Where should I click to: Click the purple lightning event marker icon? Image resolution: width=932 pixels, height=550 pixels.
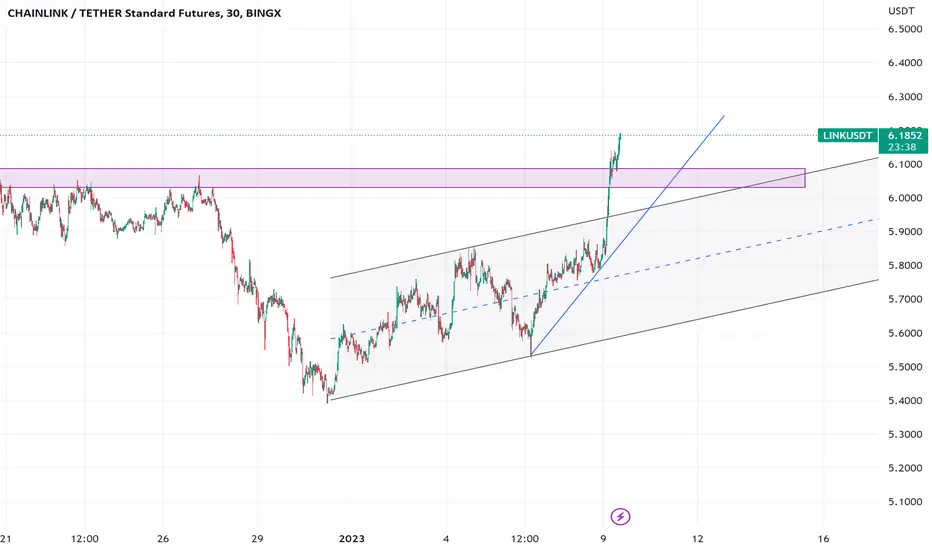620,516
